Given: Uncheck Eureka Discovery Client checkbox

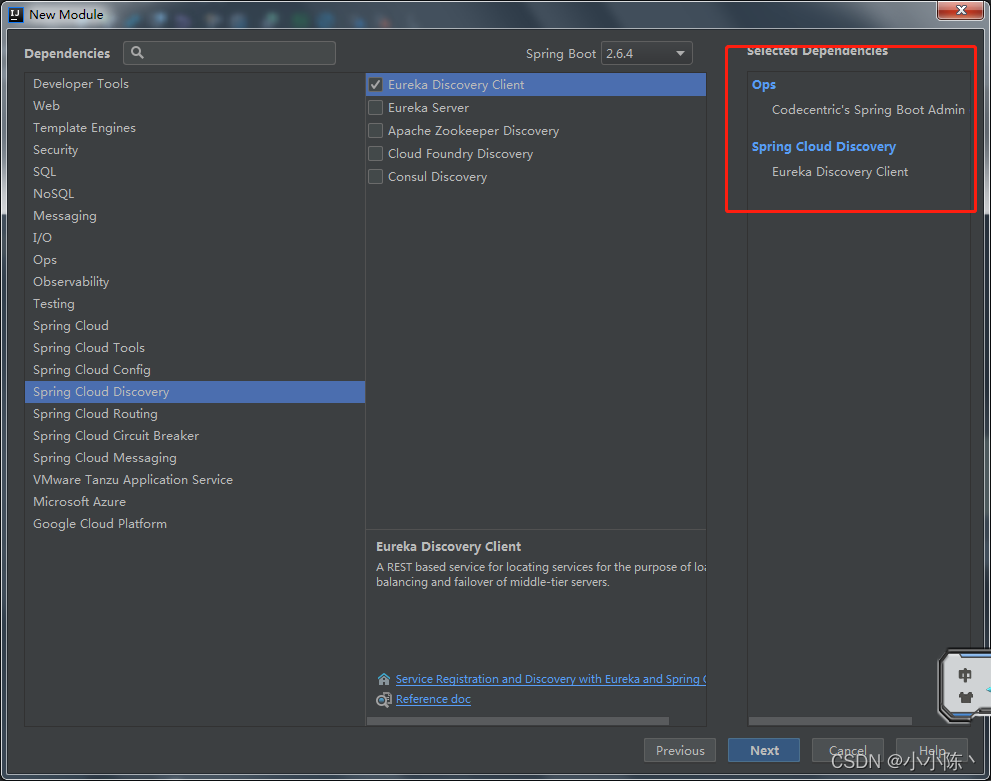Looking at the screenshot, I should click(x=375, y=85).
